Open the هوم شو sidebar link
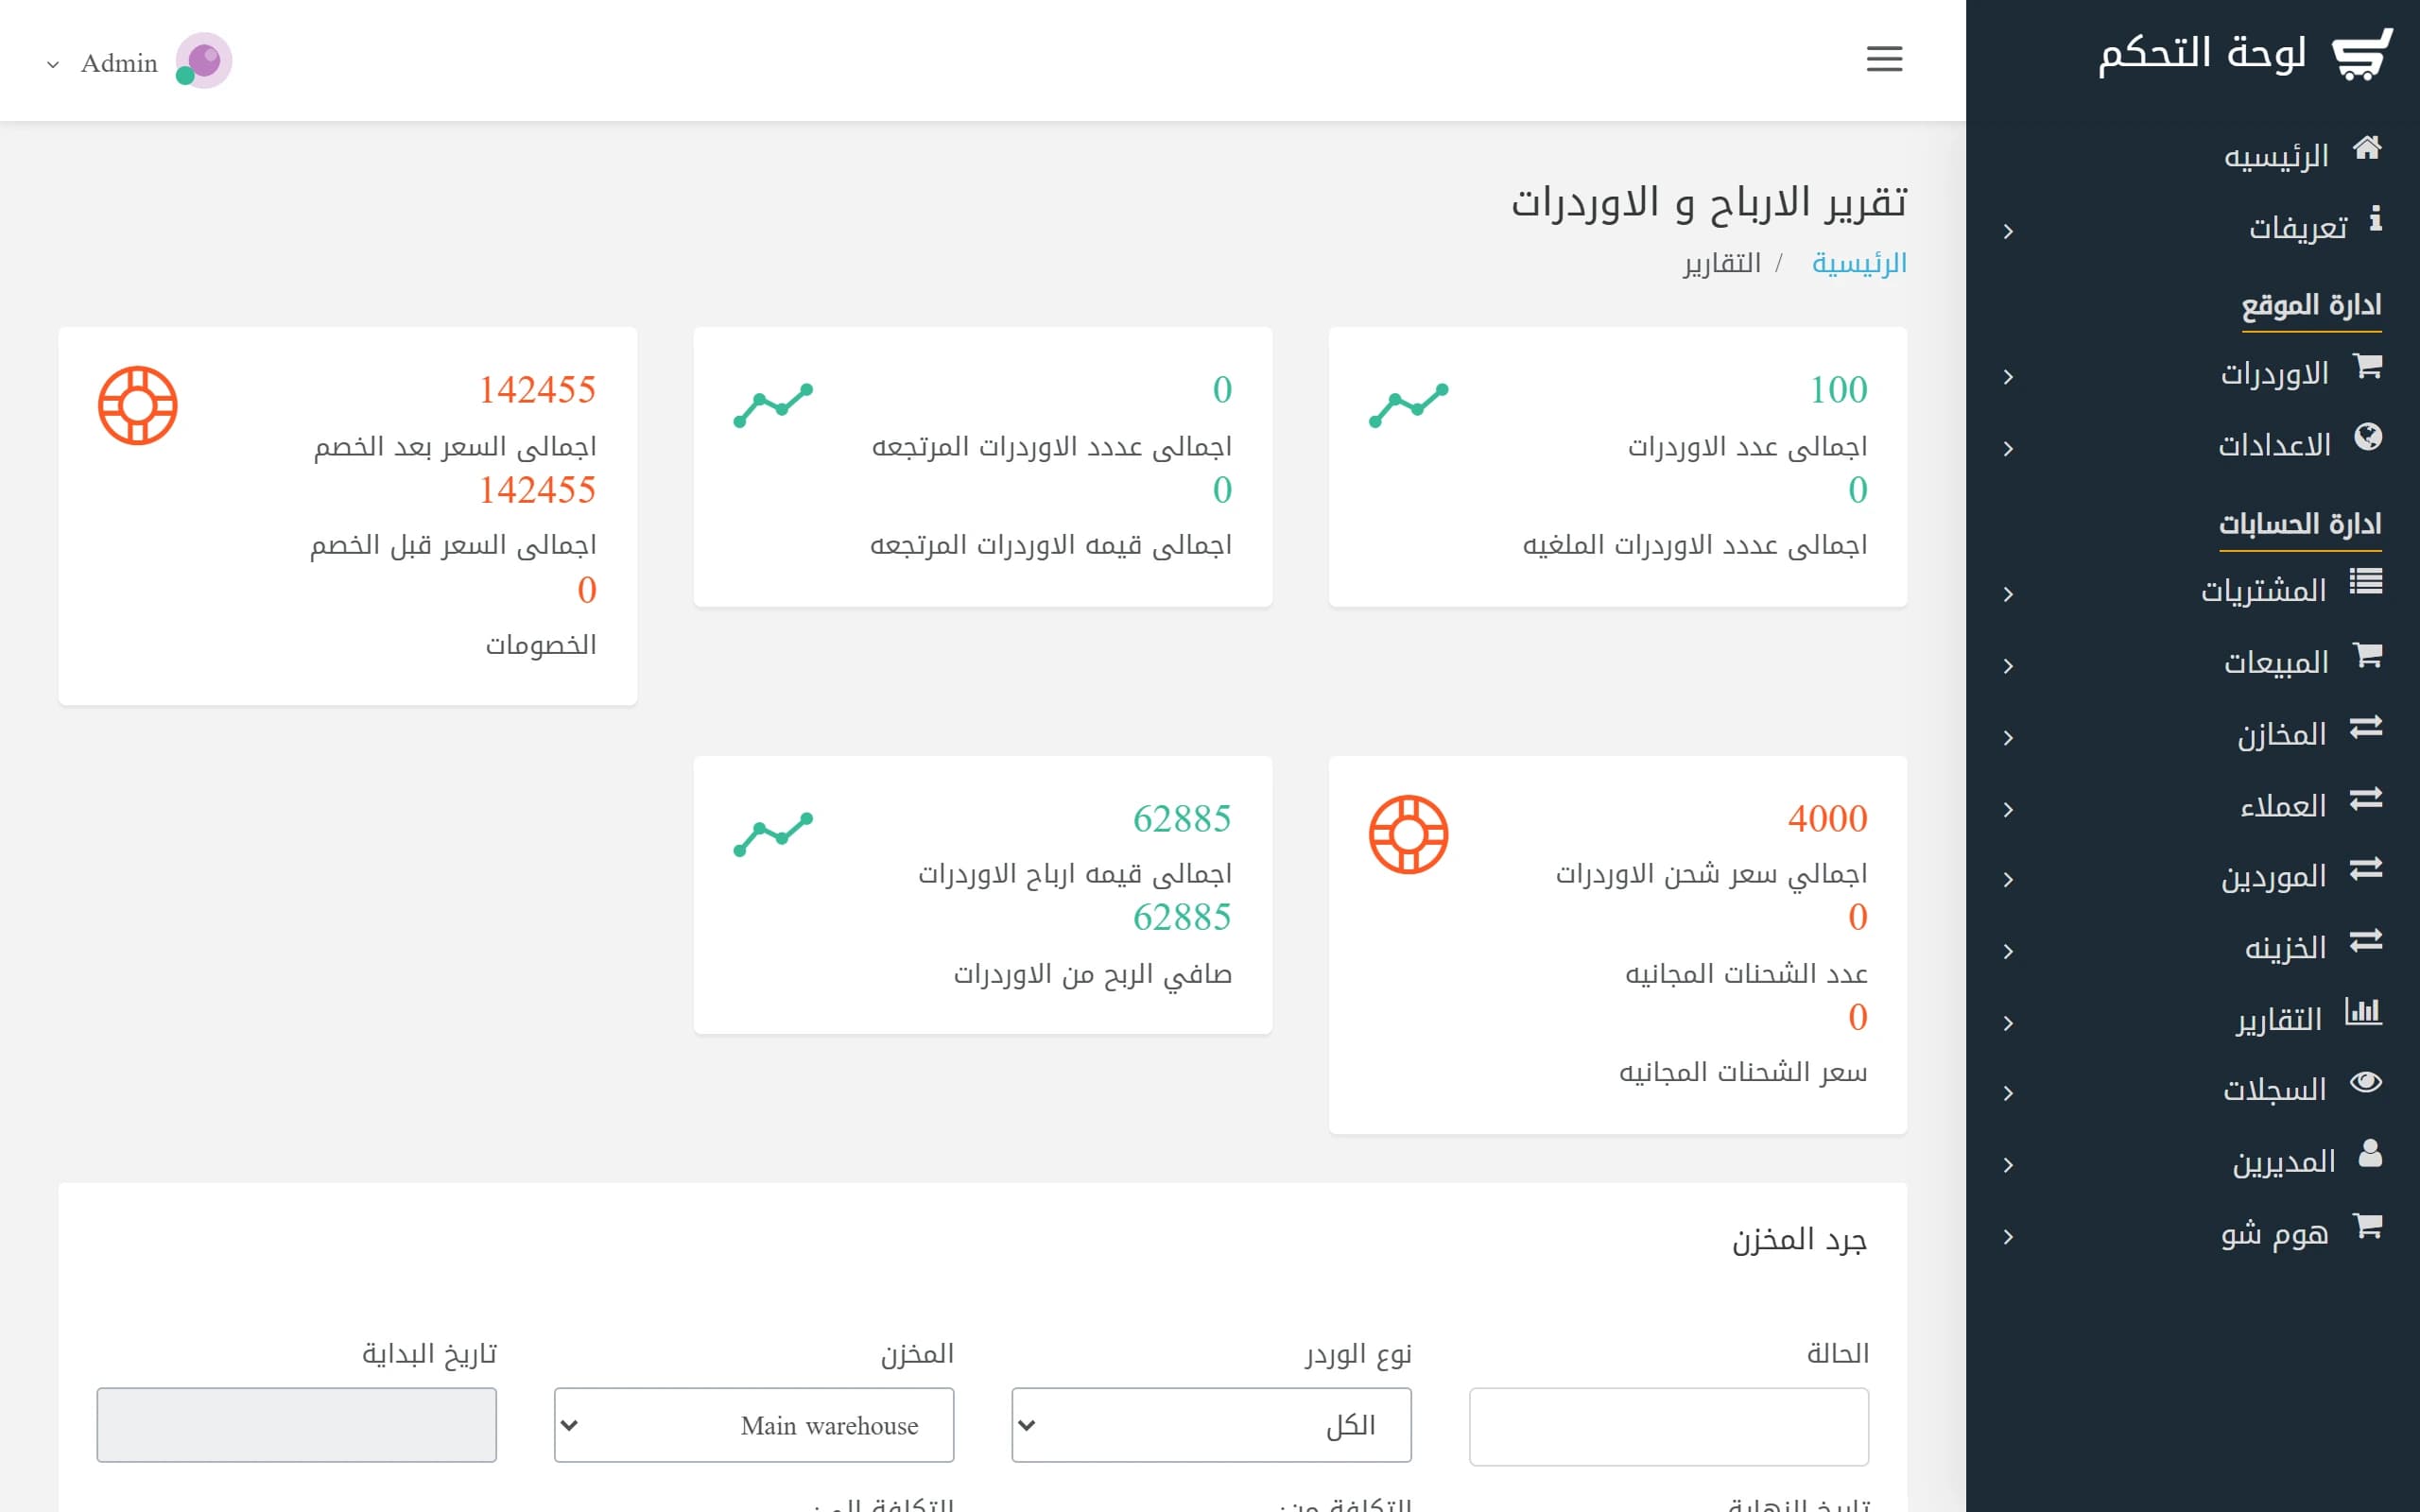This screenshot has width=2420, height=1512. [x=2193, y=1233]
